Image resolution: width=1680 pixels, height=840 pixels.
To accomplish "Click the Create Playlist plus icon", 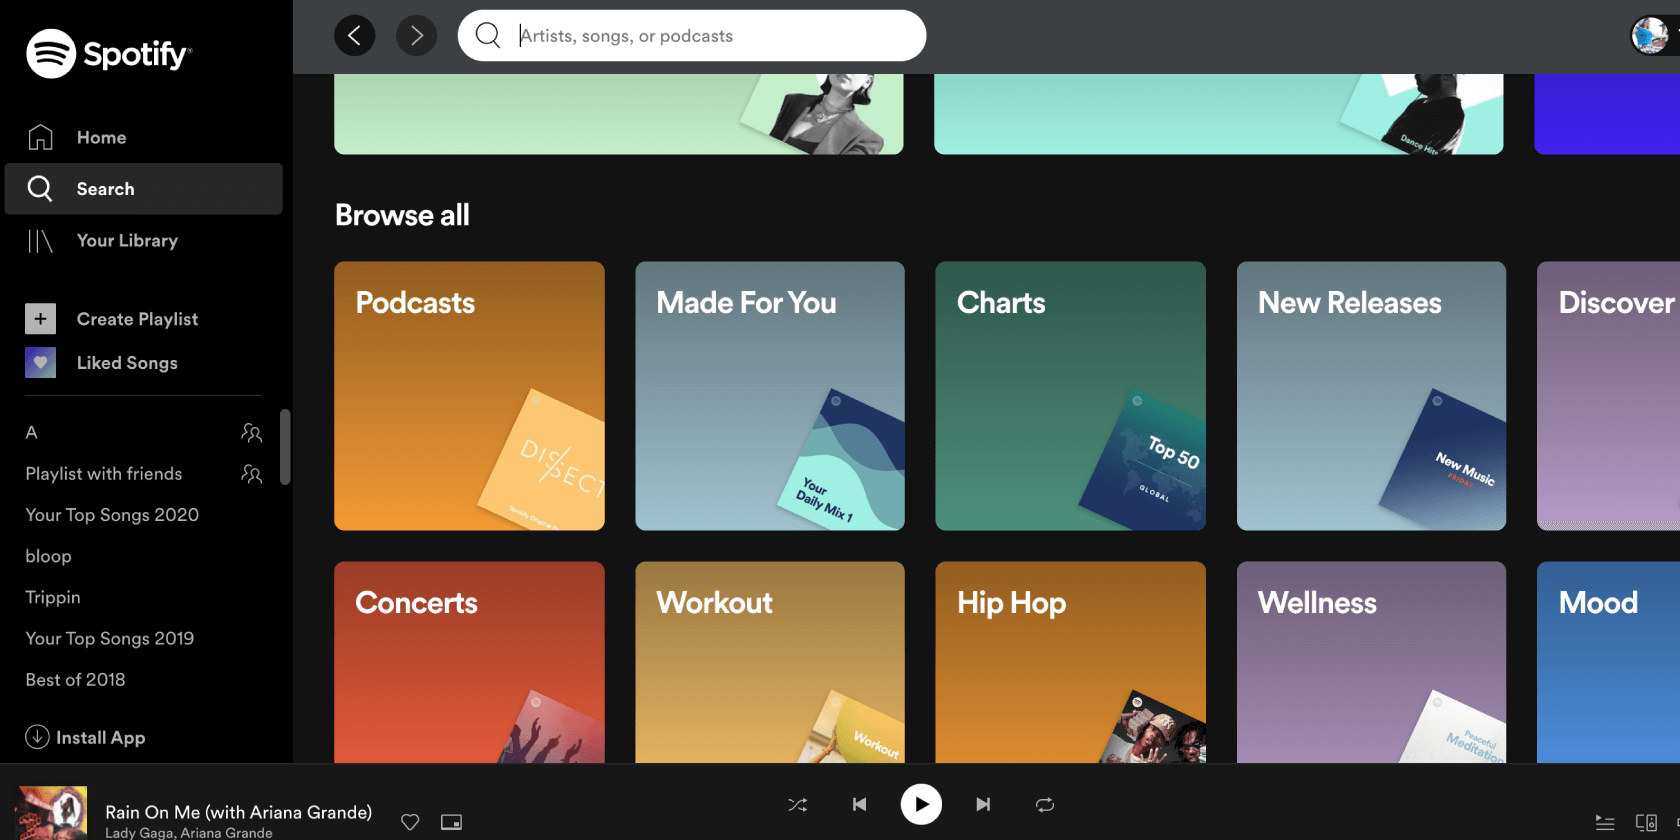I will click(40, 319).
